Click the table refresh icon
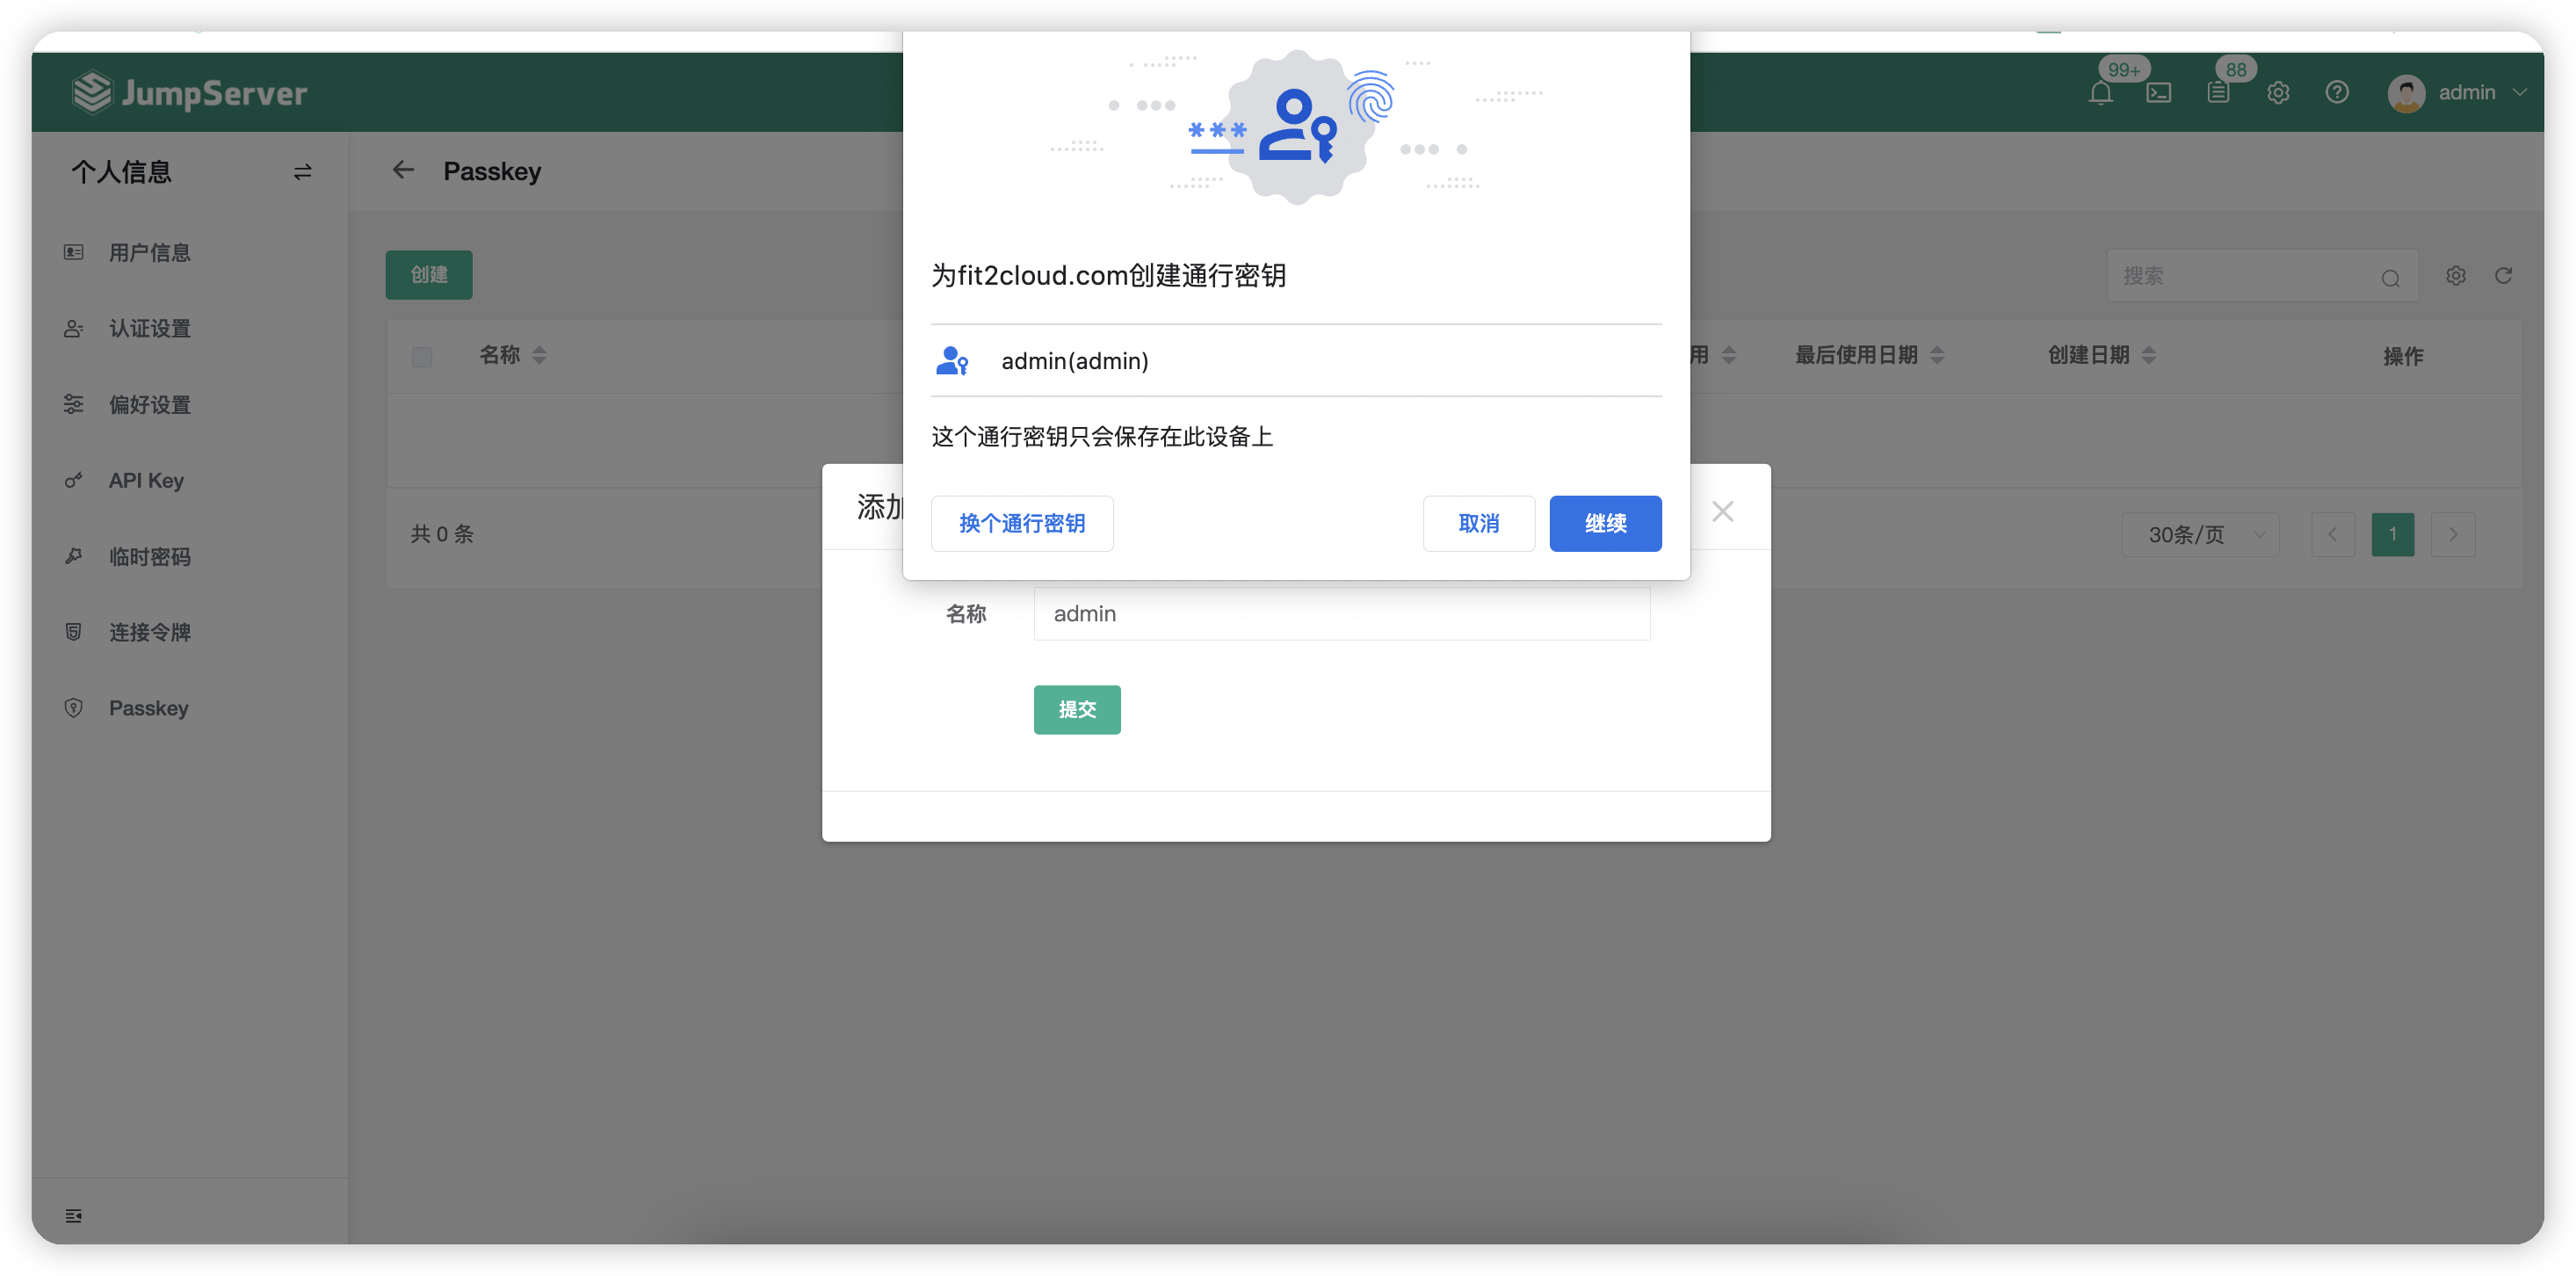The width and height of the screenshot is (2576, 1276). 2503,276
